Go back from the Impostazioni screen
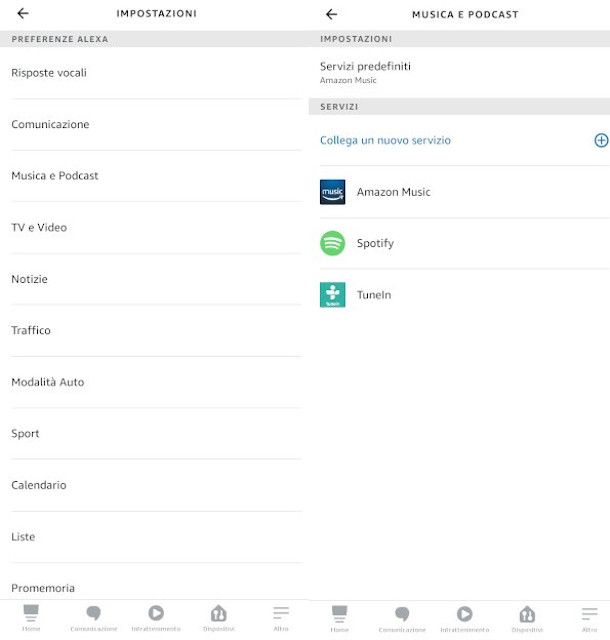The width and height of the screenshot is (610, 640). pyautogui.click(x=23, y=13)
